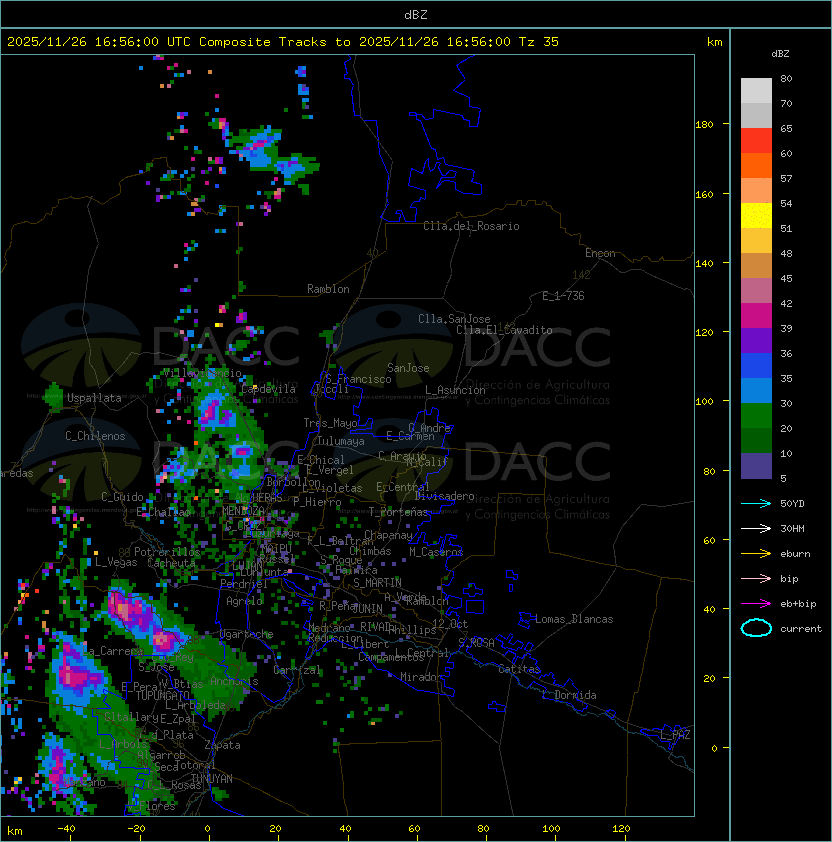832x842 pixels.
Task: Pick the purple 39 dBZ legend swatch
Action: [x=756, y=340]
